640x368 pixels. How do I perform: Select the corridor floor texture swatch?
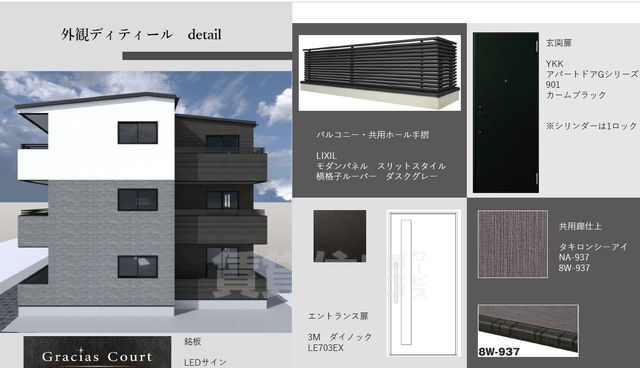(x=513, y=244)
